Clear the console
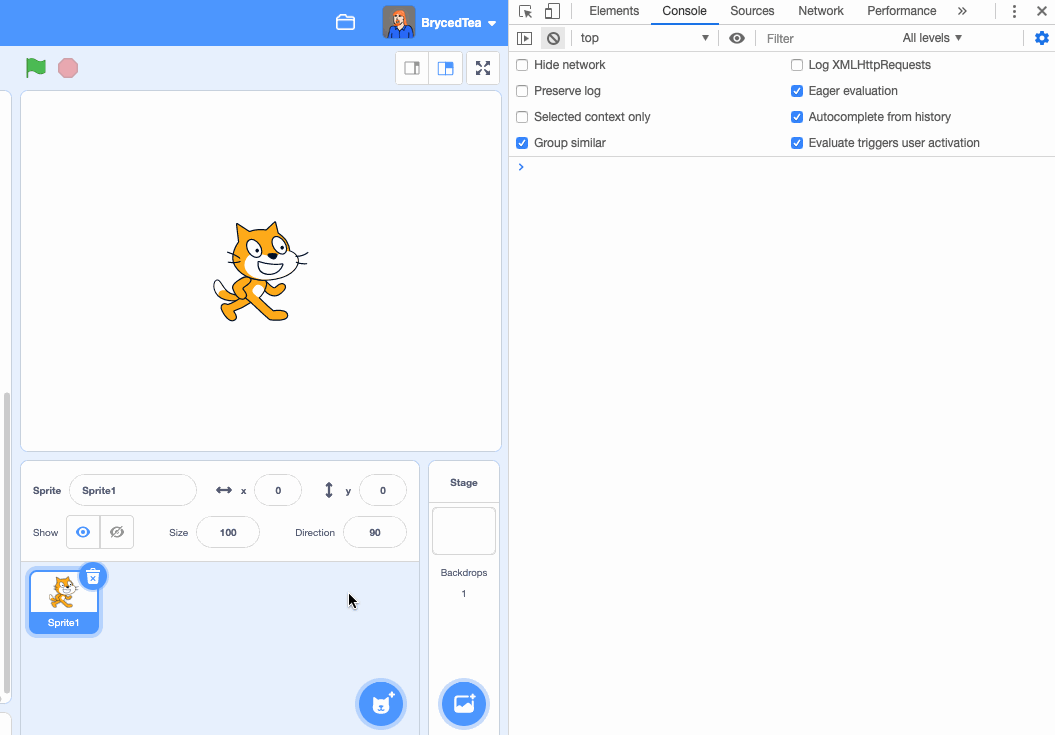 pyautogui.click(x=553, y=38)
